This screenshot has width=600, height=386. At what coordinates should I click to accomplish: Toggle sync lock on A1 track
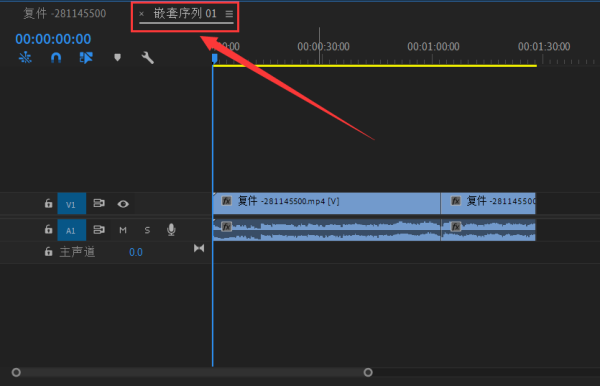pyautogui.click(x=99, y=230)
